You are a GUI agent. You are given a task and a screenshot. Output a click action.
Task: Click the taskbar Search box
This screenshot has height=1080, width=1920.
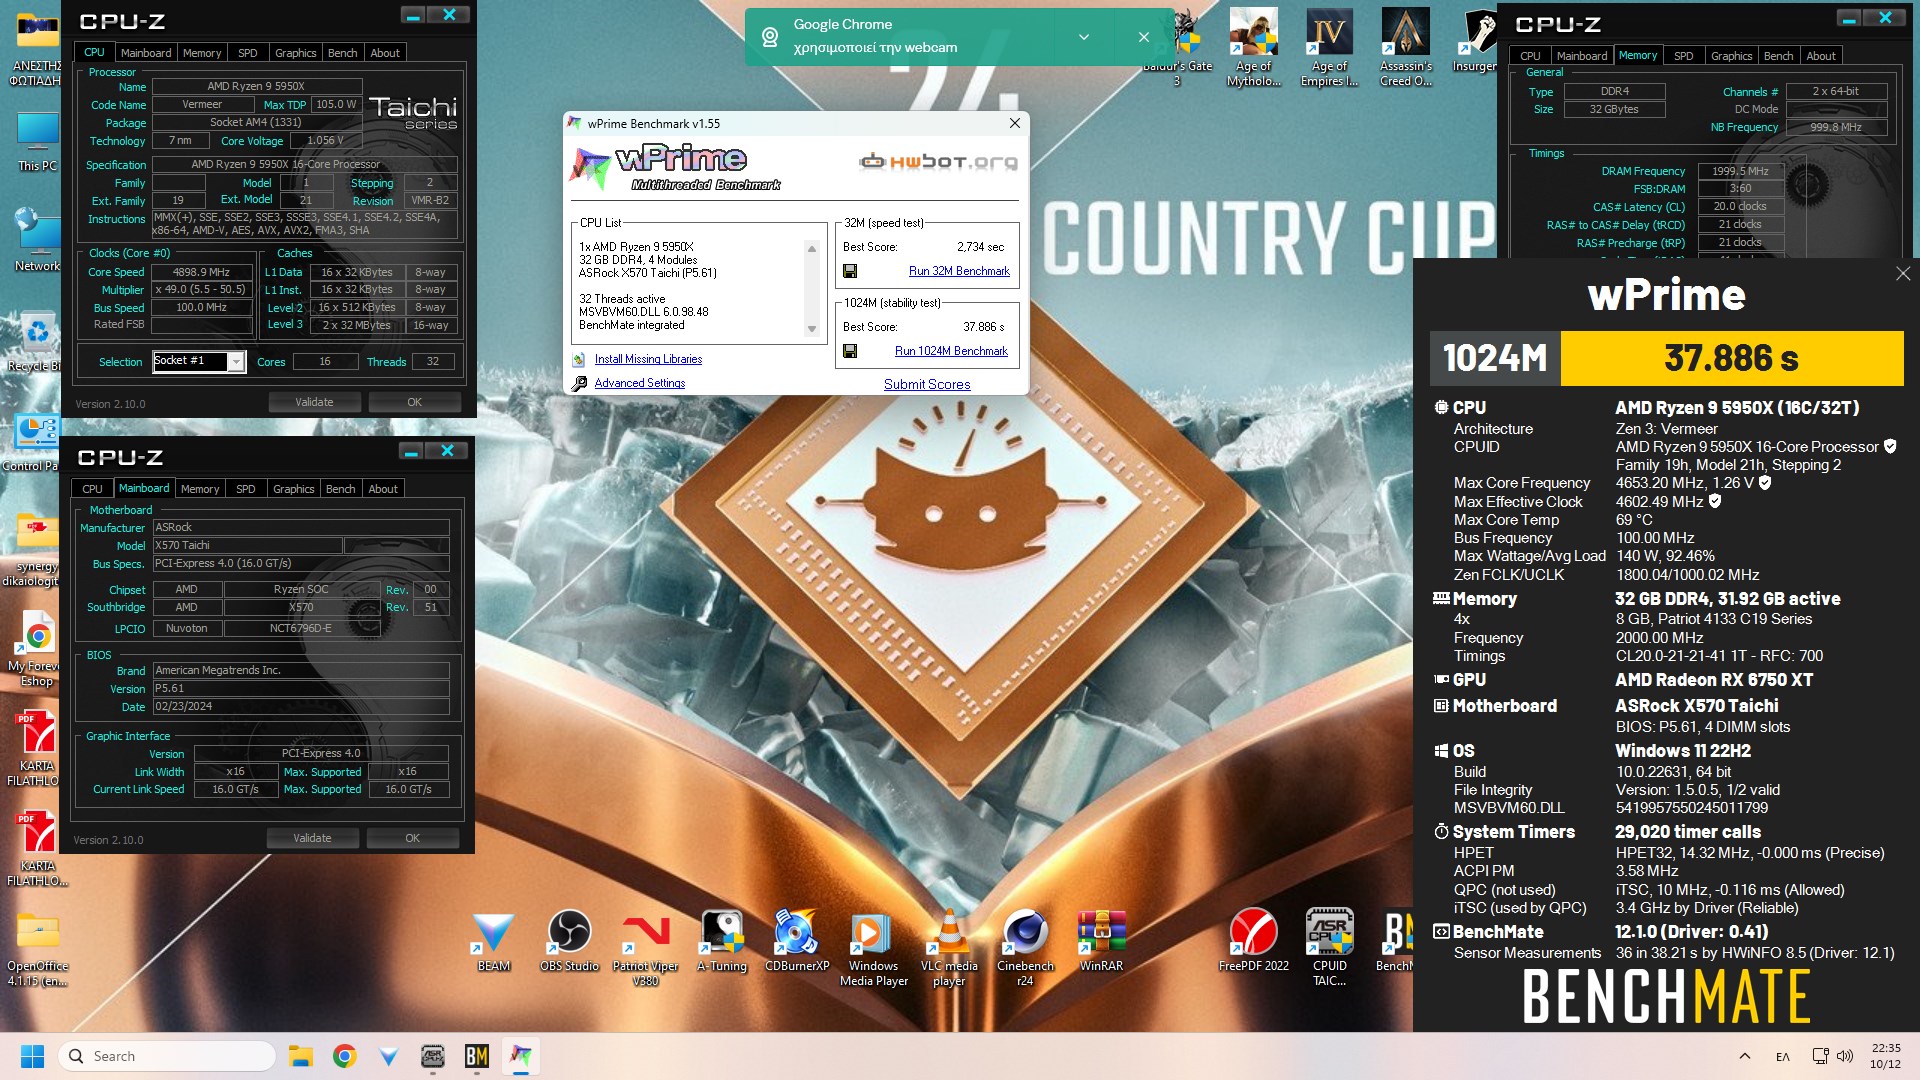coord(167,1056)
